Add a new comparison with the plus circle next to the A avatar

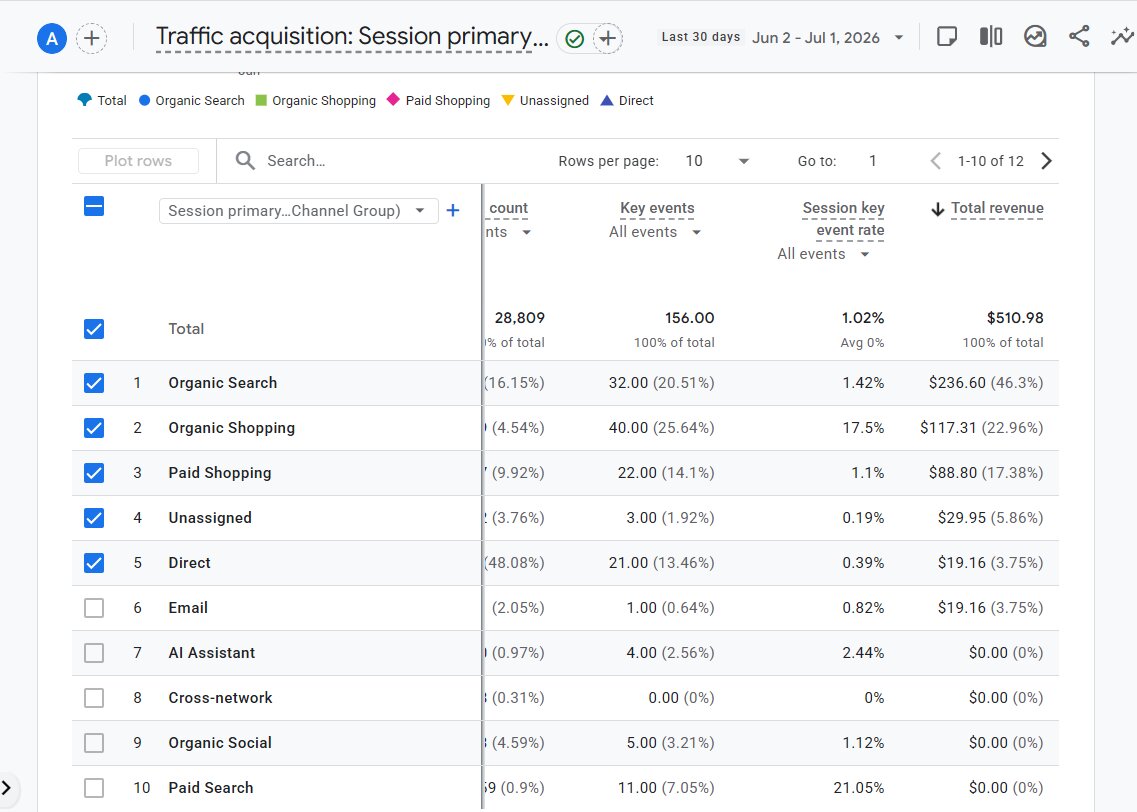[91, 38]
